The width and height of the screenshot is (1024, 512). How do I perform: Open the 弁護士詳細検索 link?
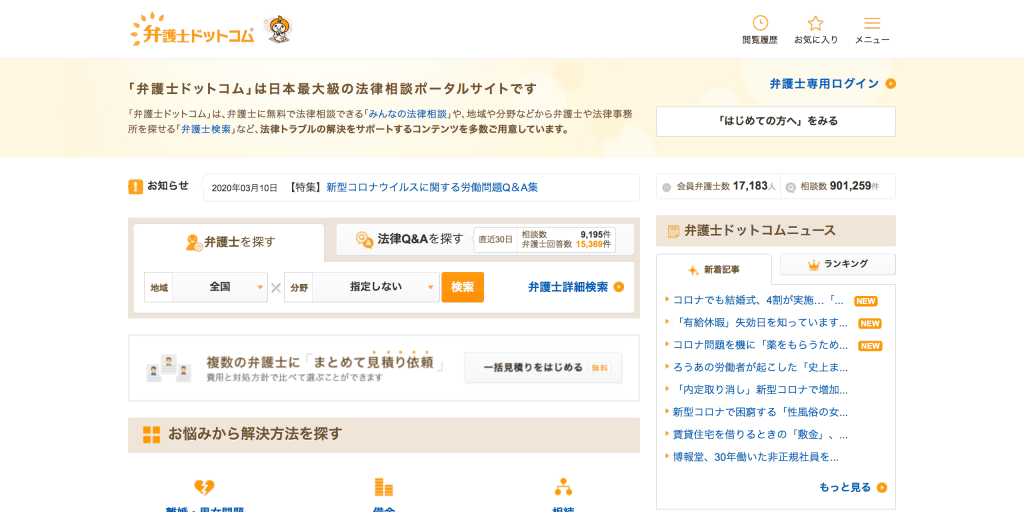coord(568,287)
